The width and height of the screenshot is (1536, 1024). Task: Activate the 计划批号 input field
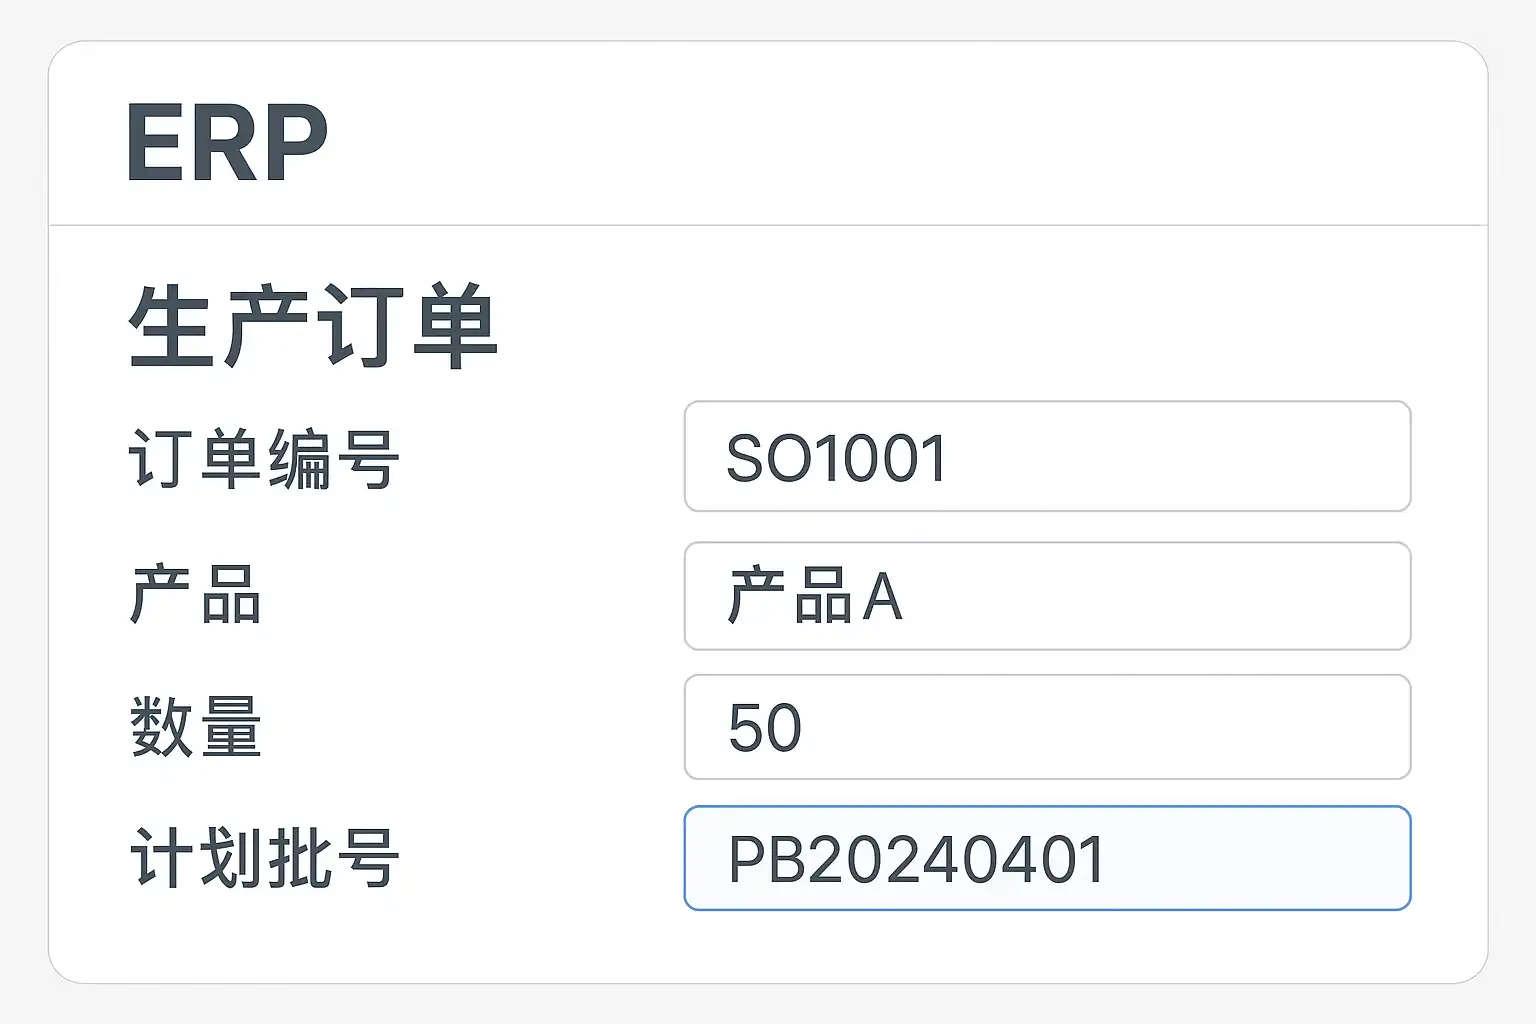(1046, 858)
